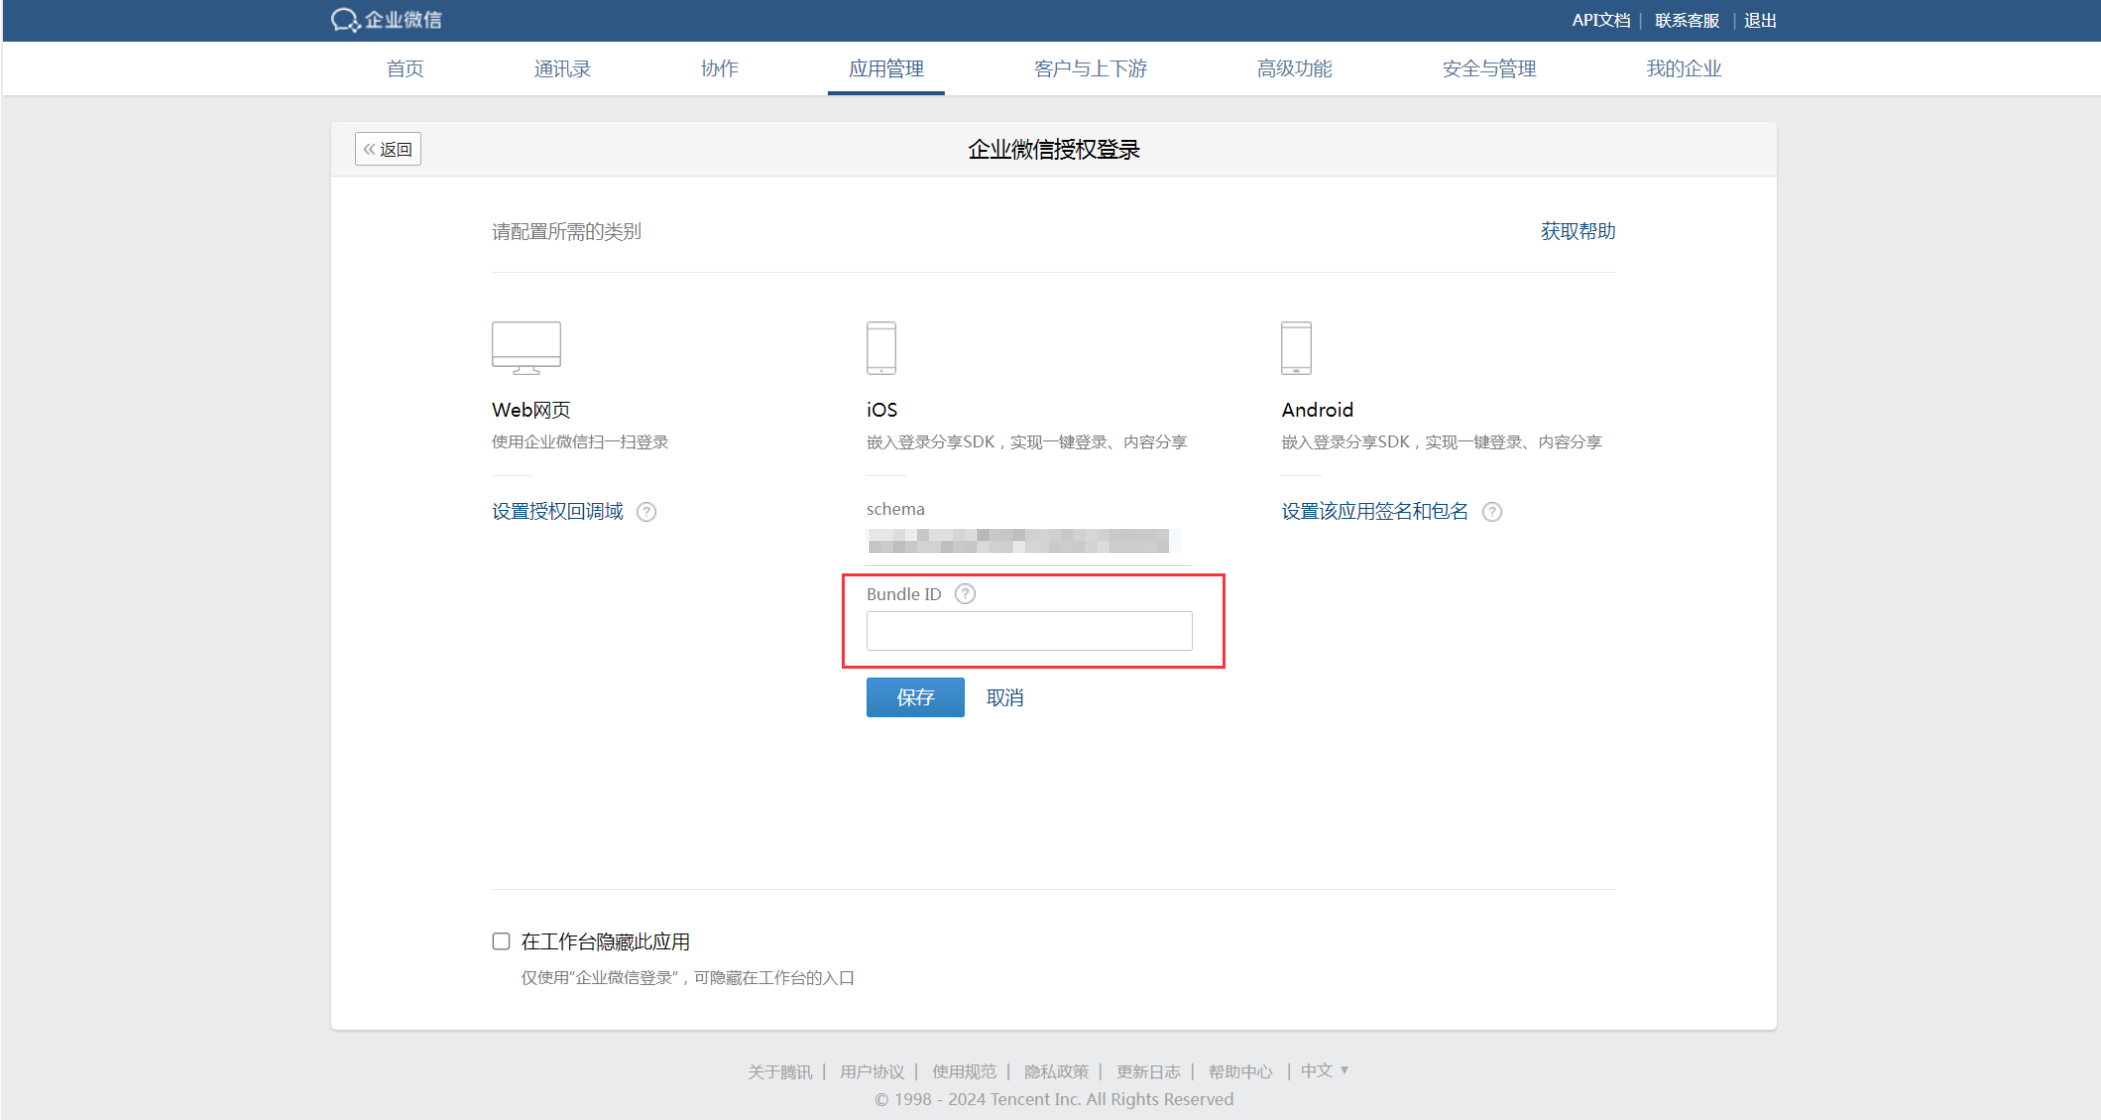Focus the Bundle ID input field
The image size is (2101, 1120).
[x=1029, y=631]
